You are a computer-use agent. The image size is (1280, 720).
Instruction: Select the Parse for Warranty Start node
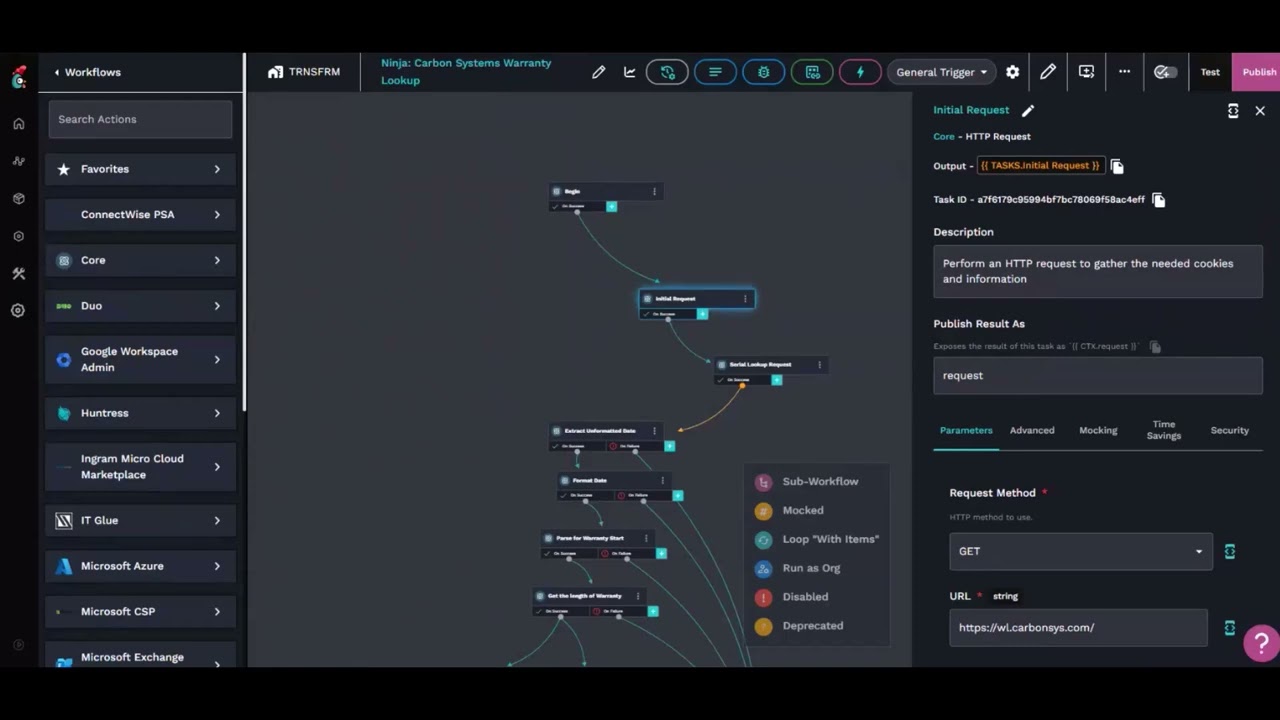coord(597,538)
